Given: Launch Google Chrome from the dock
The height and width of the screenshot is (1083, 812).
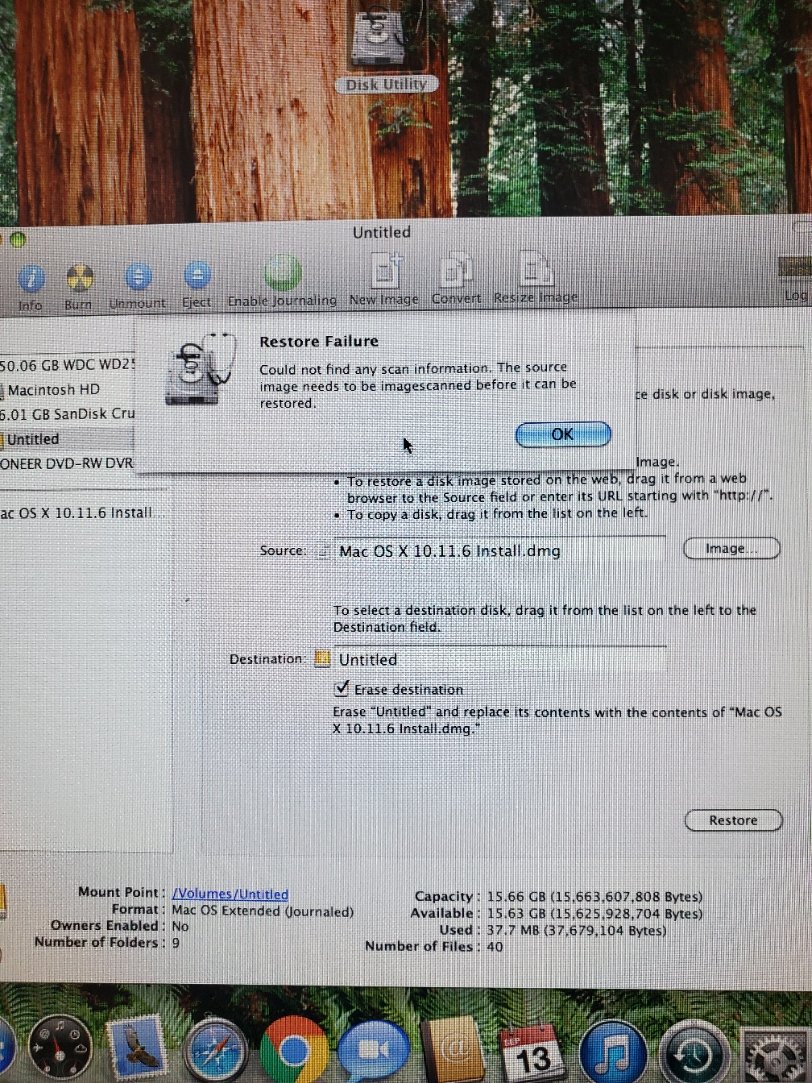Looking at the screenshot, I should [293, 1050].
